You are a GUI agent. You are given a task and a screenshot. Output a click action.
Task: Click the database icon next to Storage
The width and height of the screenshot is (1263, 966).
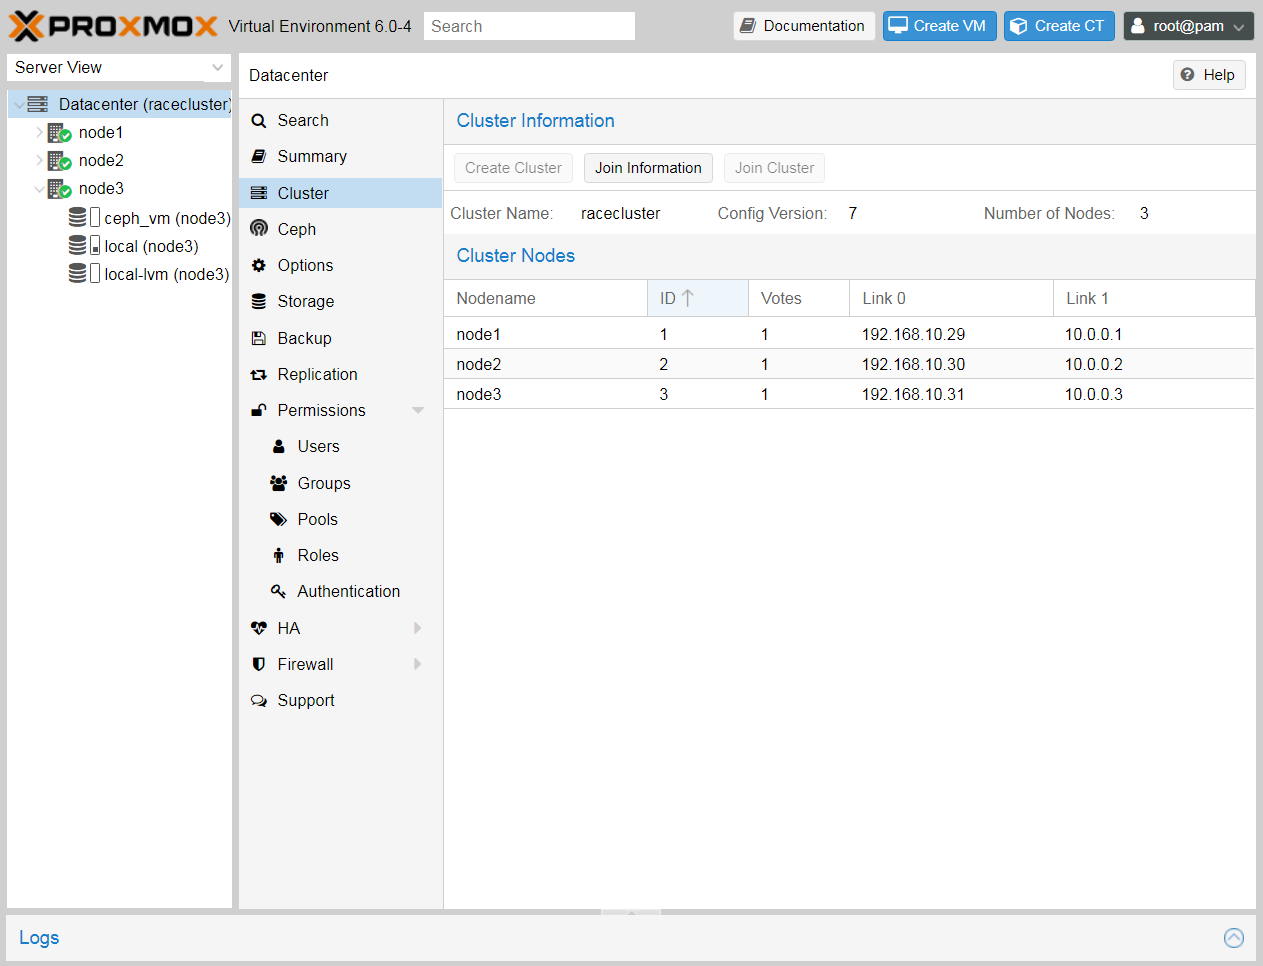[259, 301]
